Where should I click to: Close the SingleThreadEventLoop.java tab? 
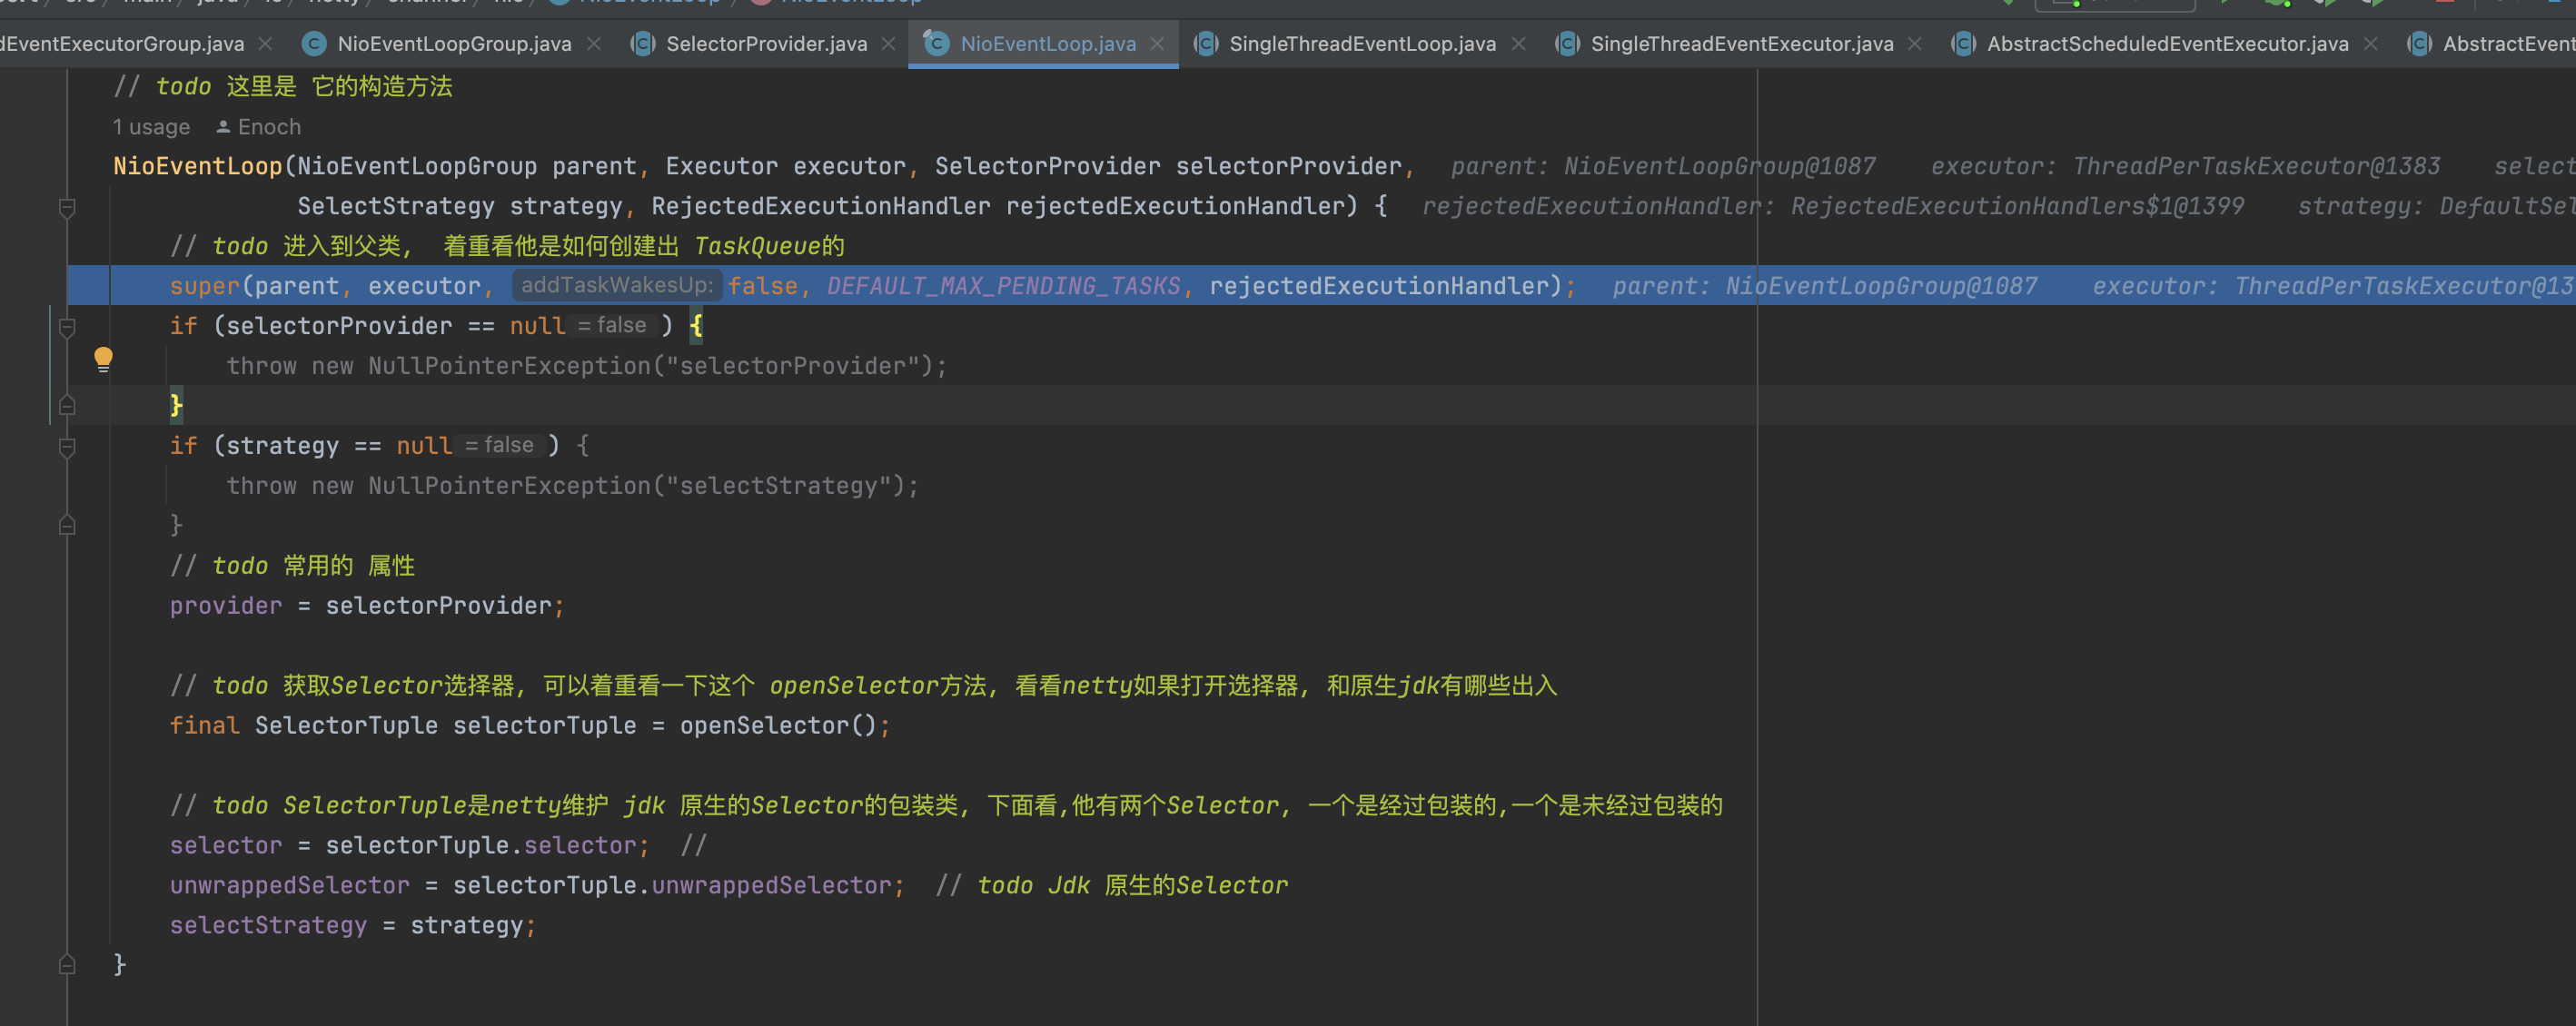coord(1518,44)
